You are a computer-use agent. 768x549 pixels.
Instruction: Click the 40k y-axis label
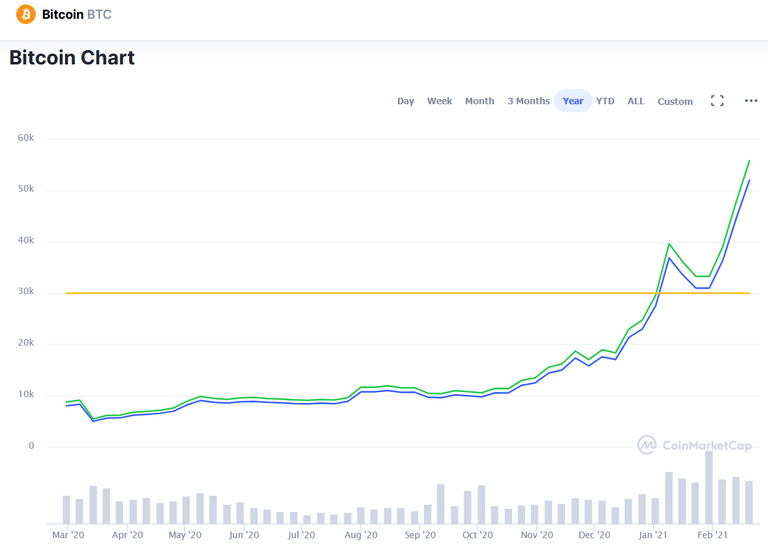click(x=26, y=240)
